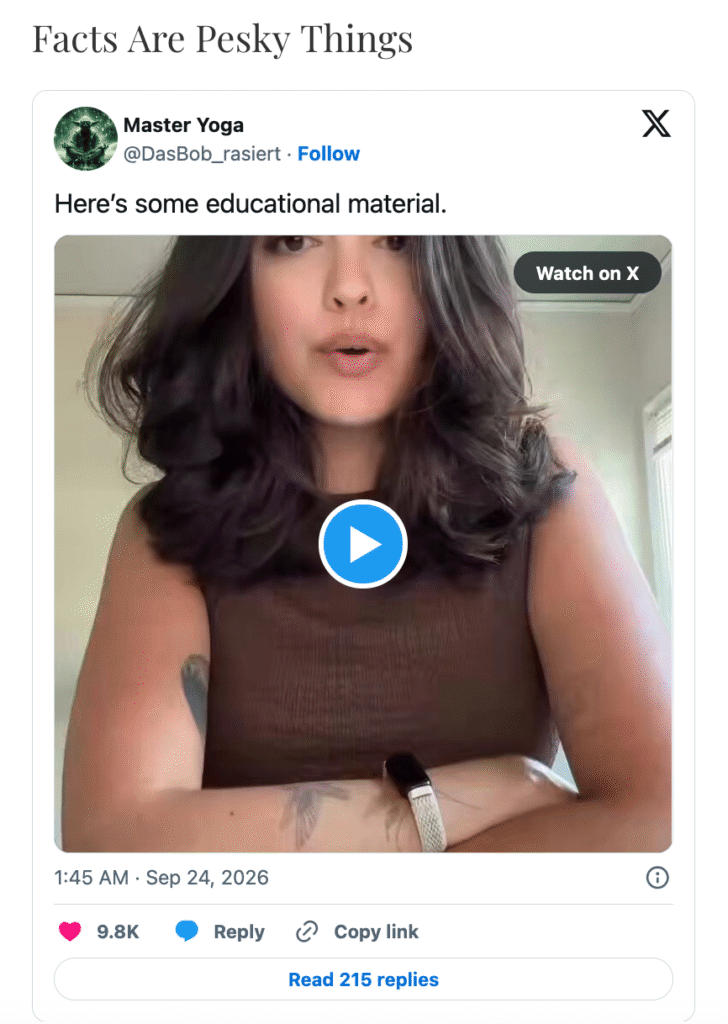Click the 1:45 AM Sep 24, 2026 timestamp
The height and width of the screenshot is (1024, 728).
coord(161,877)
